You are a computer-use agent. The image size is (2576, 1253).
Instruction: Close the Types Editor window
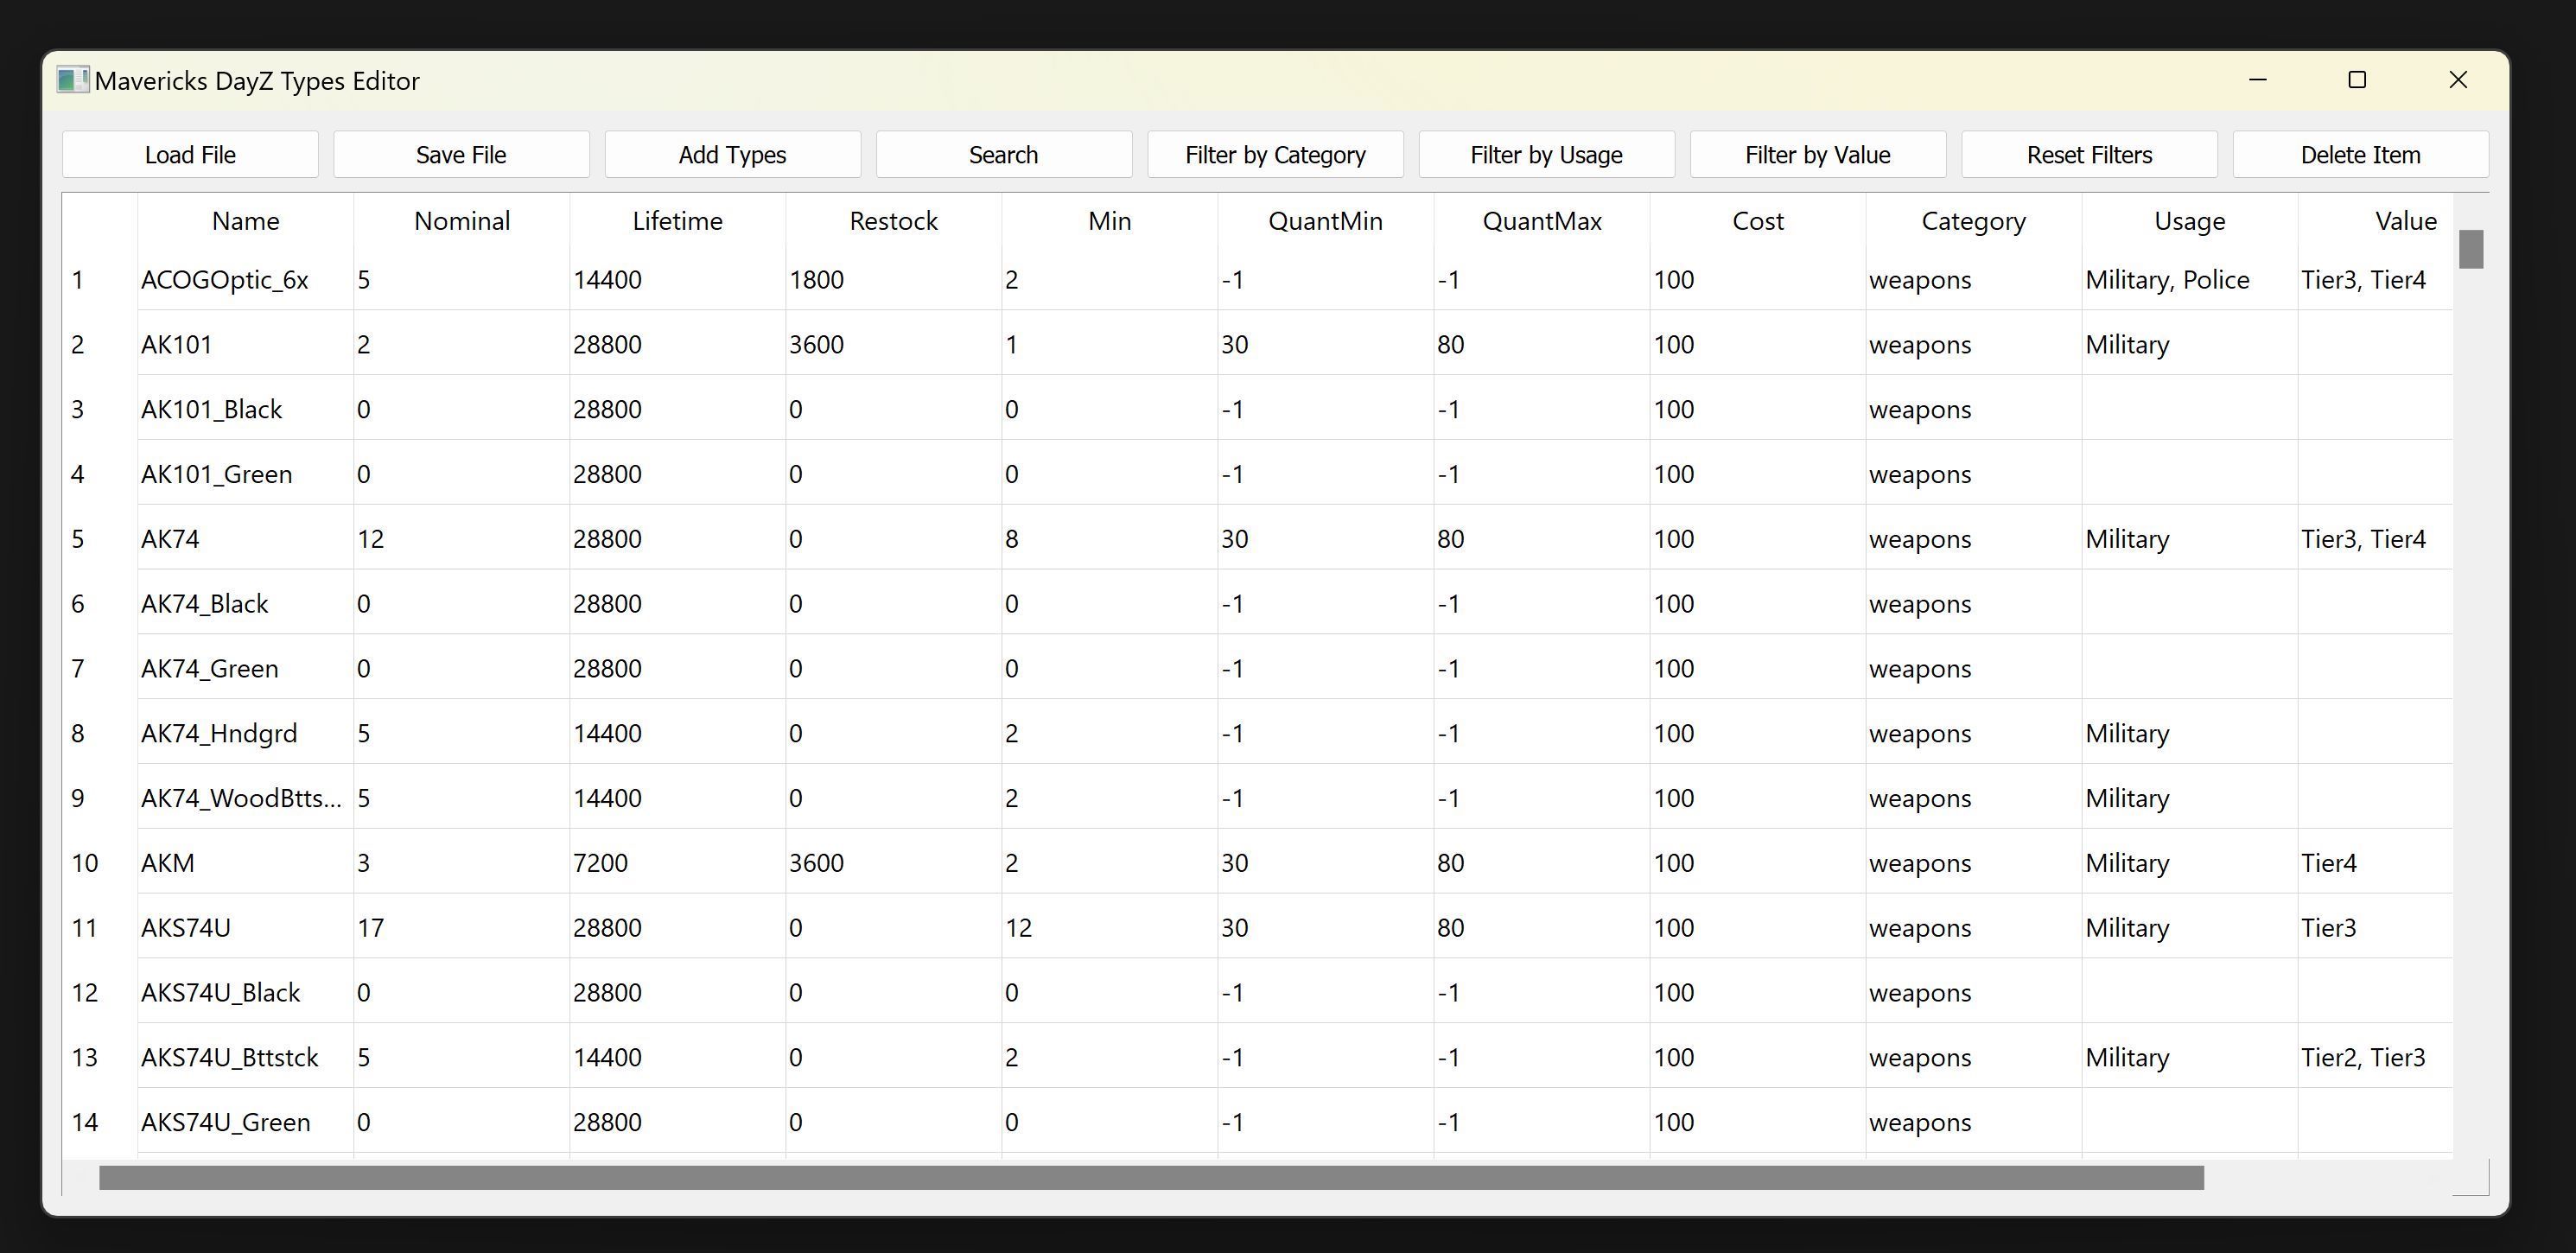click(x=2458, y=80)
